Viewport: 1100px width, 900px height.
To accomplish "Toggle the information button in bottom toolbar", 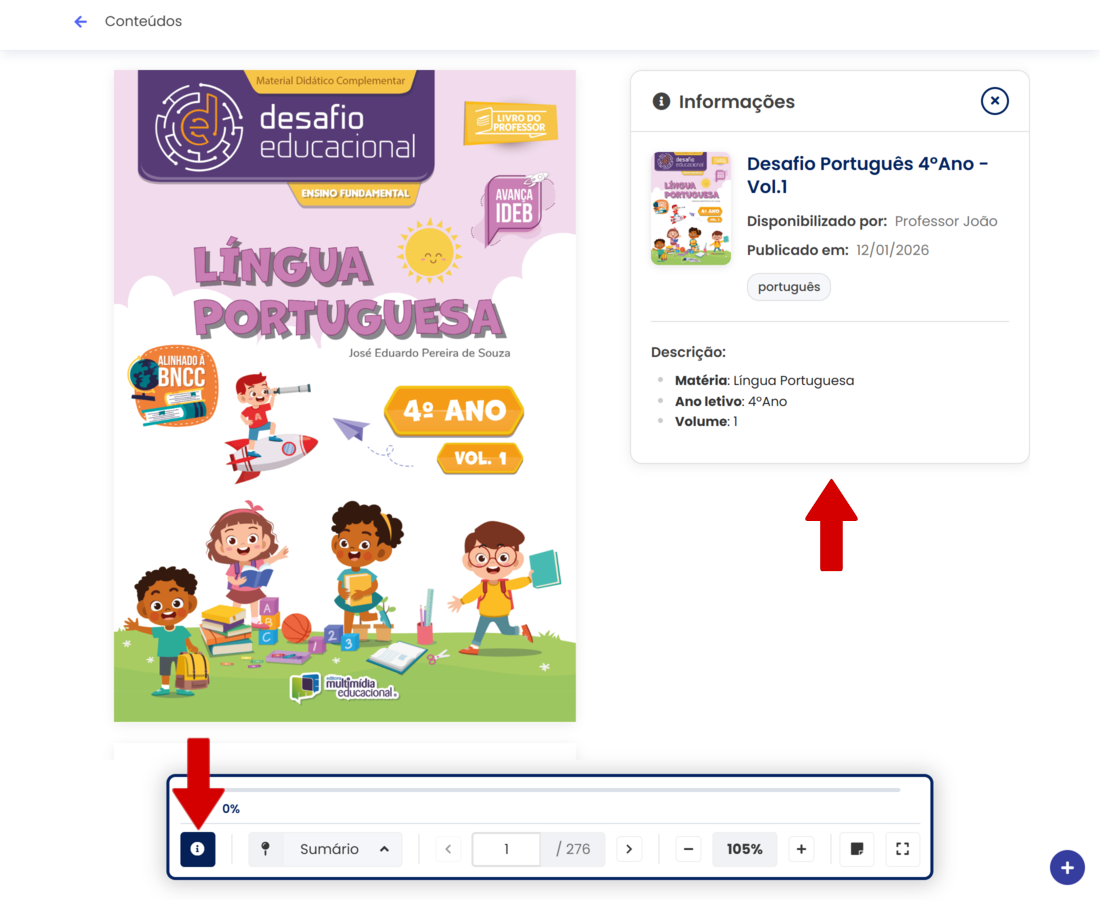I will [197, 849].
